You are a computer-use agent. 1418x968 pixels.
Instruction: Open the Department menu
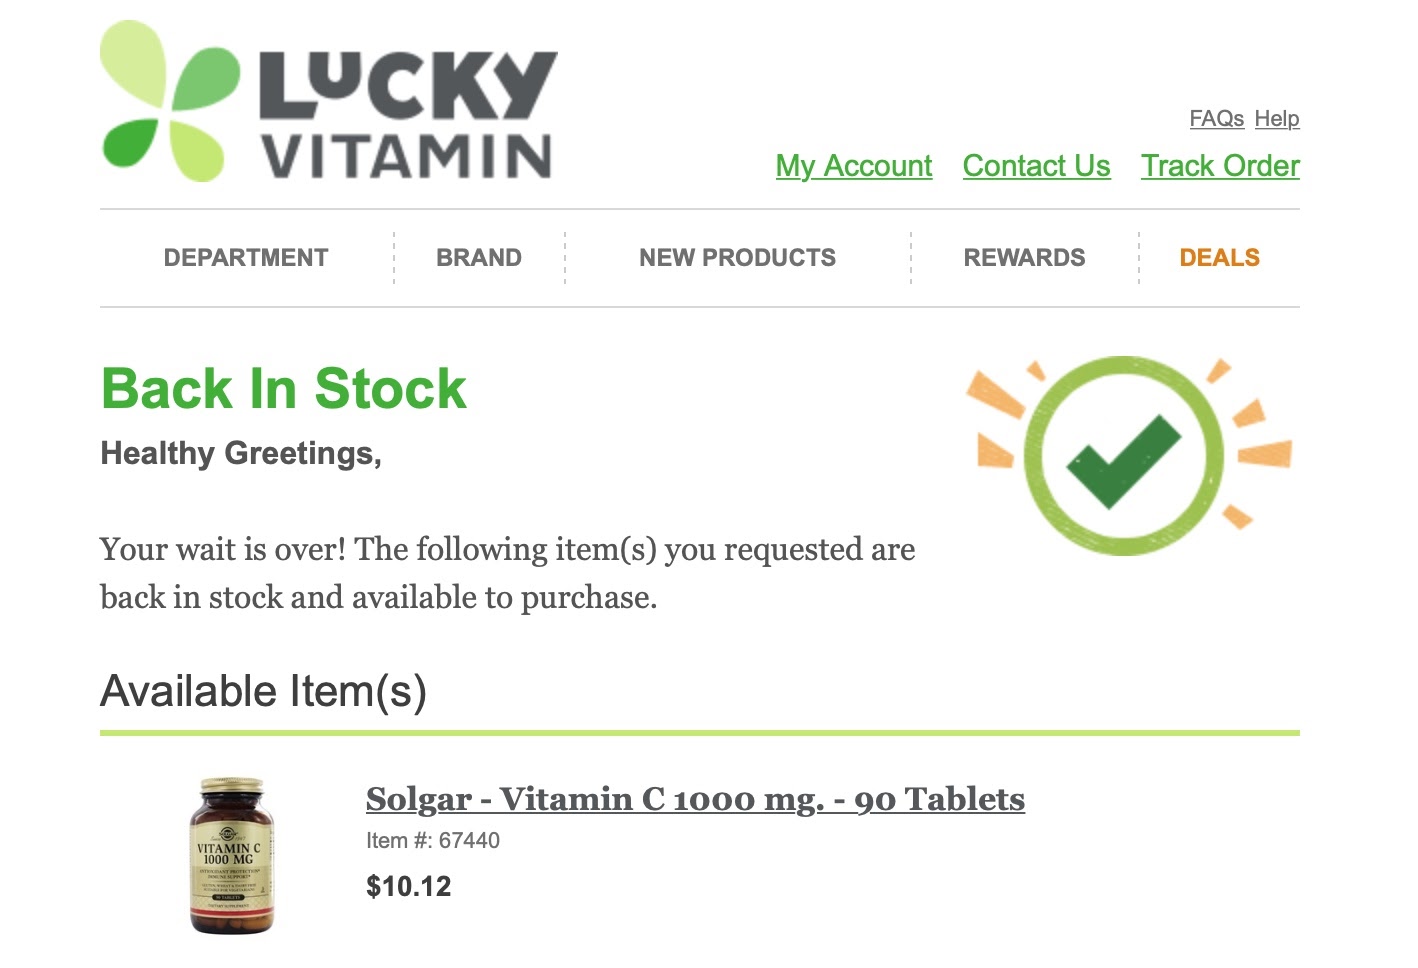(246, 258)
